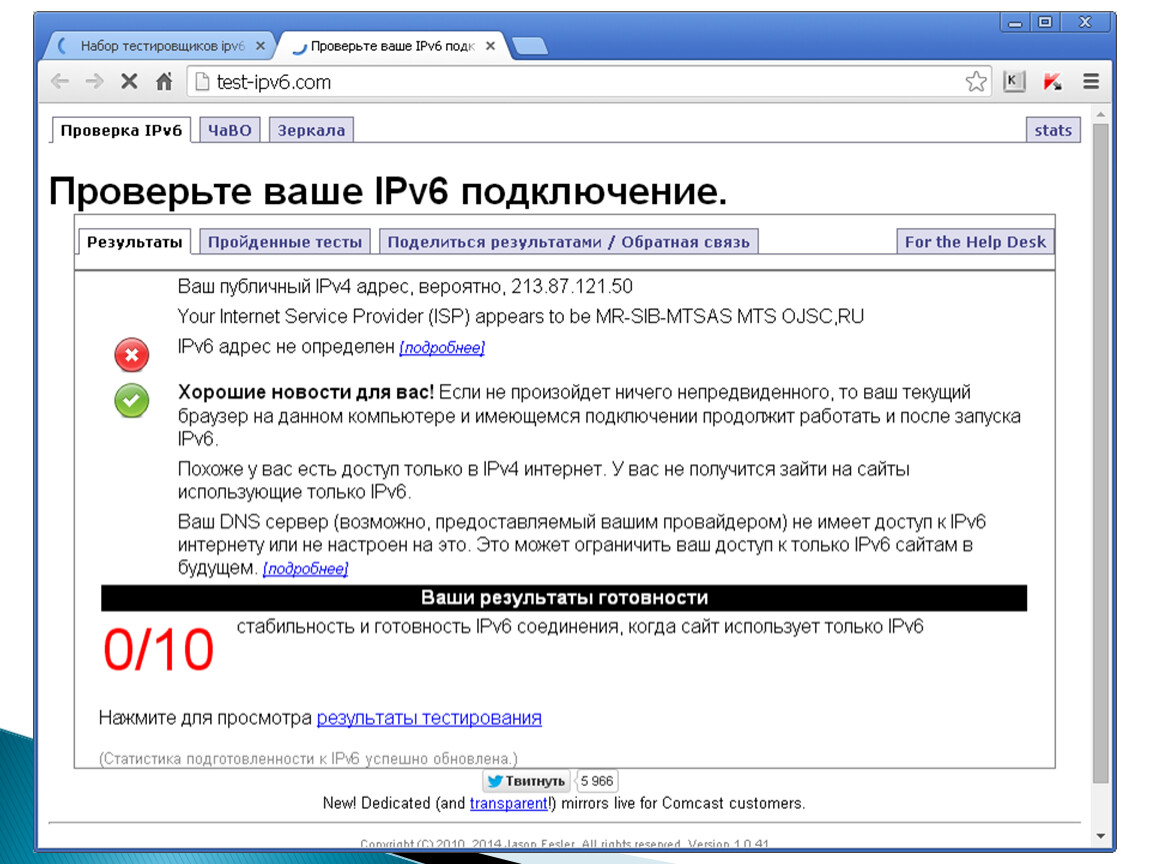Open the Зеркала tab
The image size is (1150, 864).
pyautogui.click(x=311, y=130)
